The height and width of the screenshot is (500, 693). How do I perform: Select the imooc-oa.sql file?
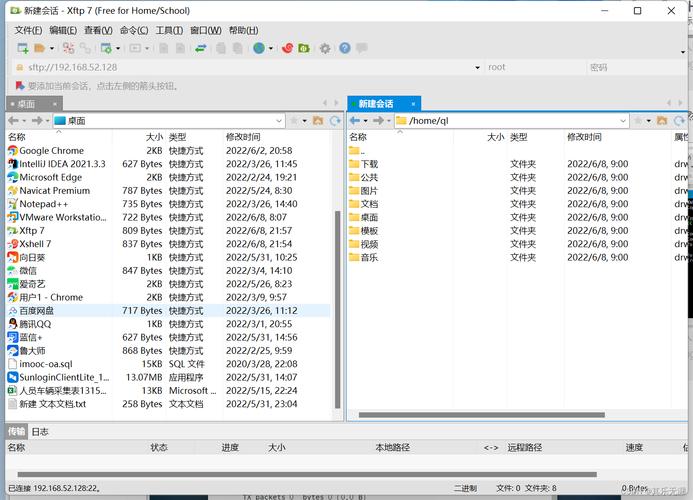click(168, 364)
